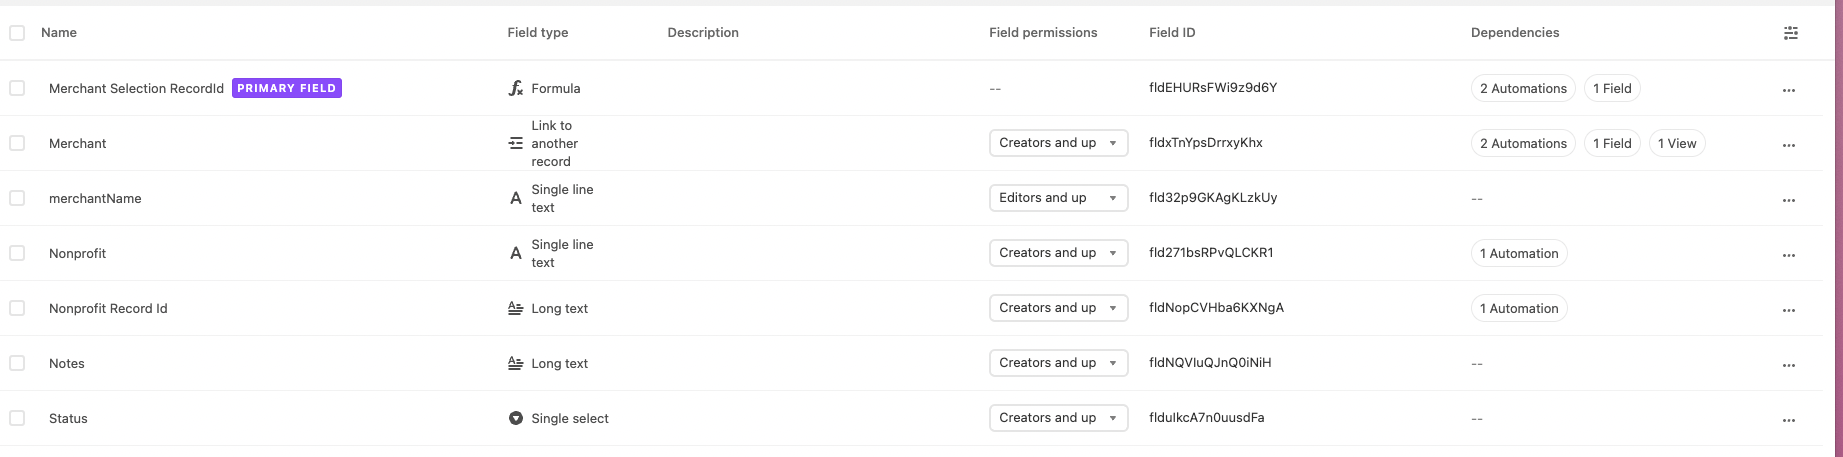Screen dimensions: 1843x457
Task: Click the Formula field type icon
Action: click(x=516, y=88)
